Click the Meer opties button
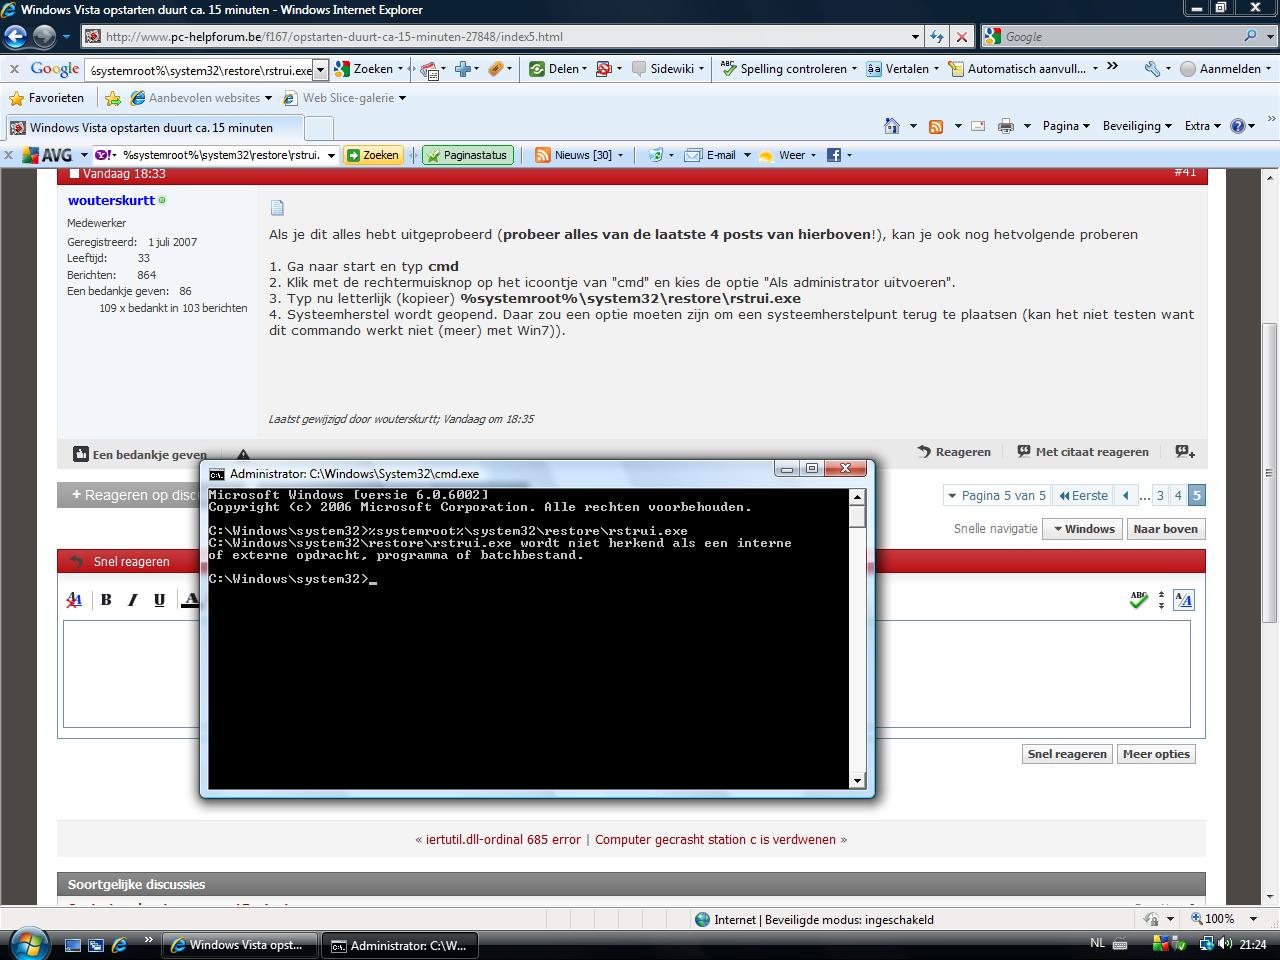 pyautogui.click(x=1156, y=754)
